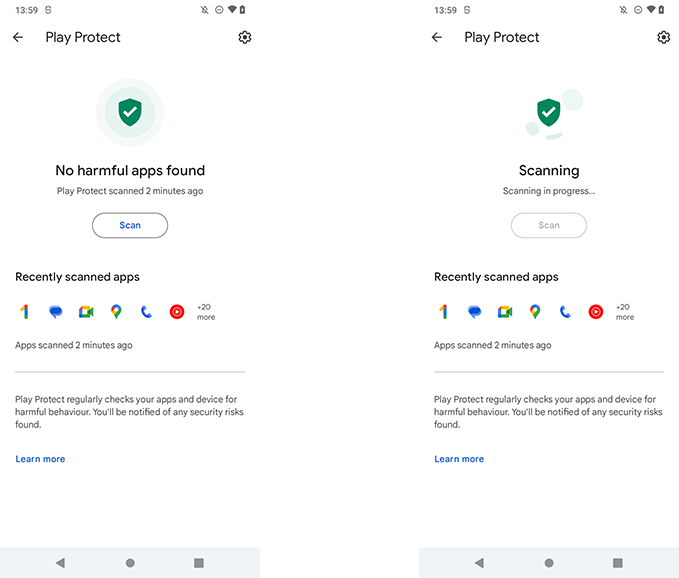Viewport: 679px width, 578px height.
Task: Tap Messages app icon on left screen
Action: [x=55, y=312]
